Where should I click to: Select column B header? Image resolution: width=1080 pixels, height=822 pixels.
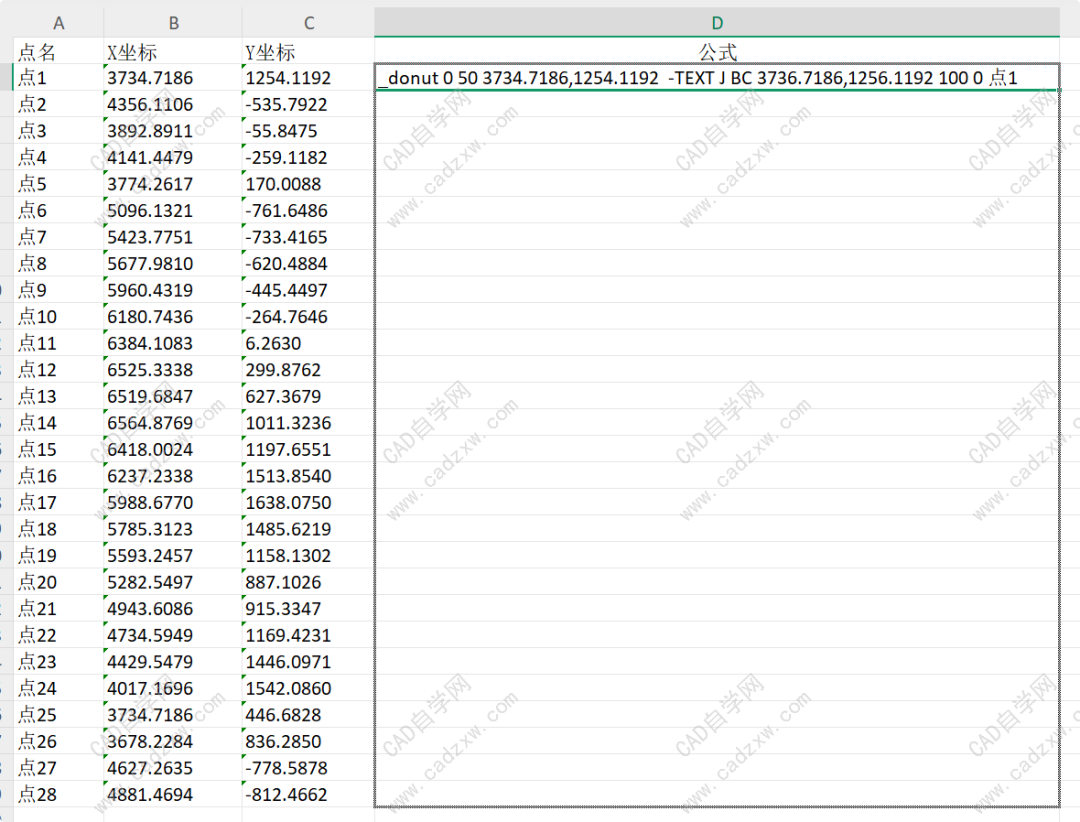(x=173, y=23)
